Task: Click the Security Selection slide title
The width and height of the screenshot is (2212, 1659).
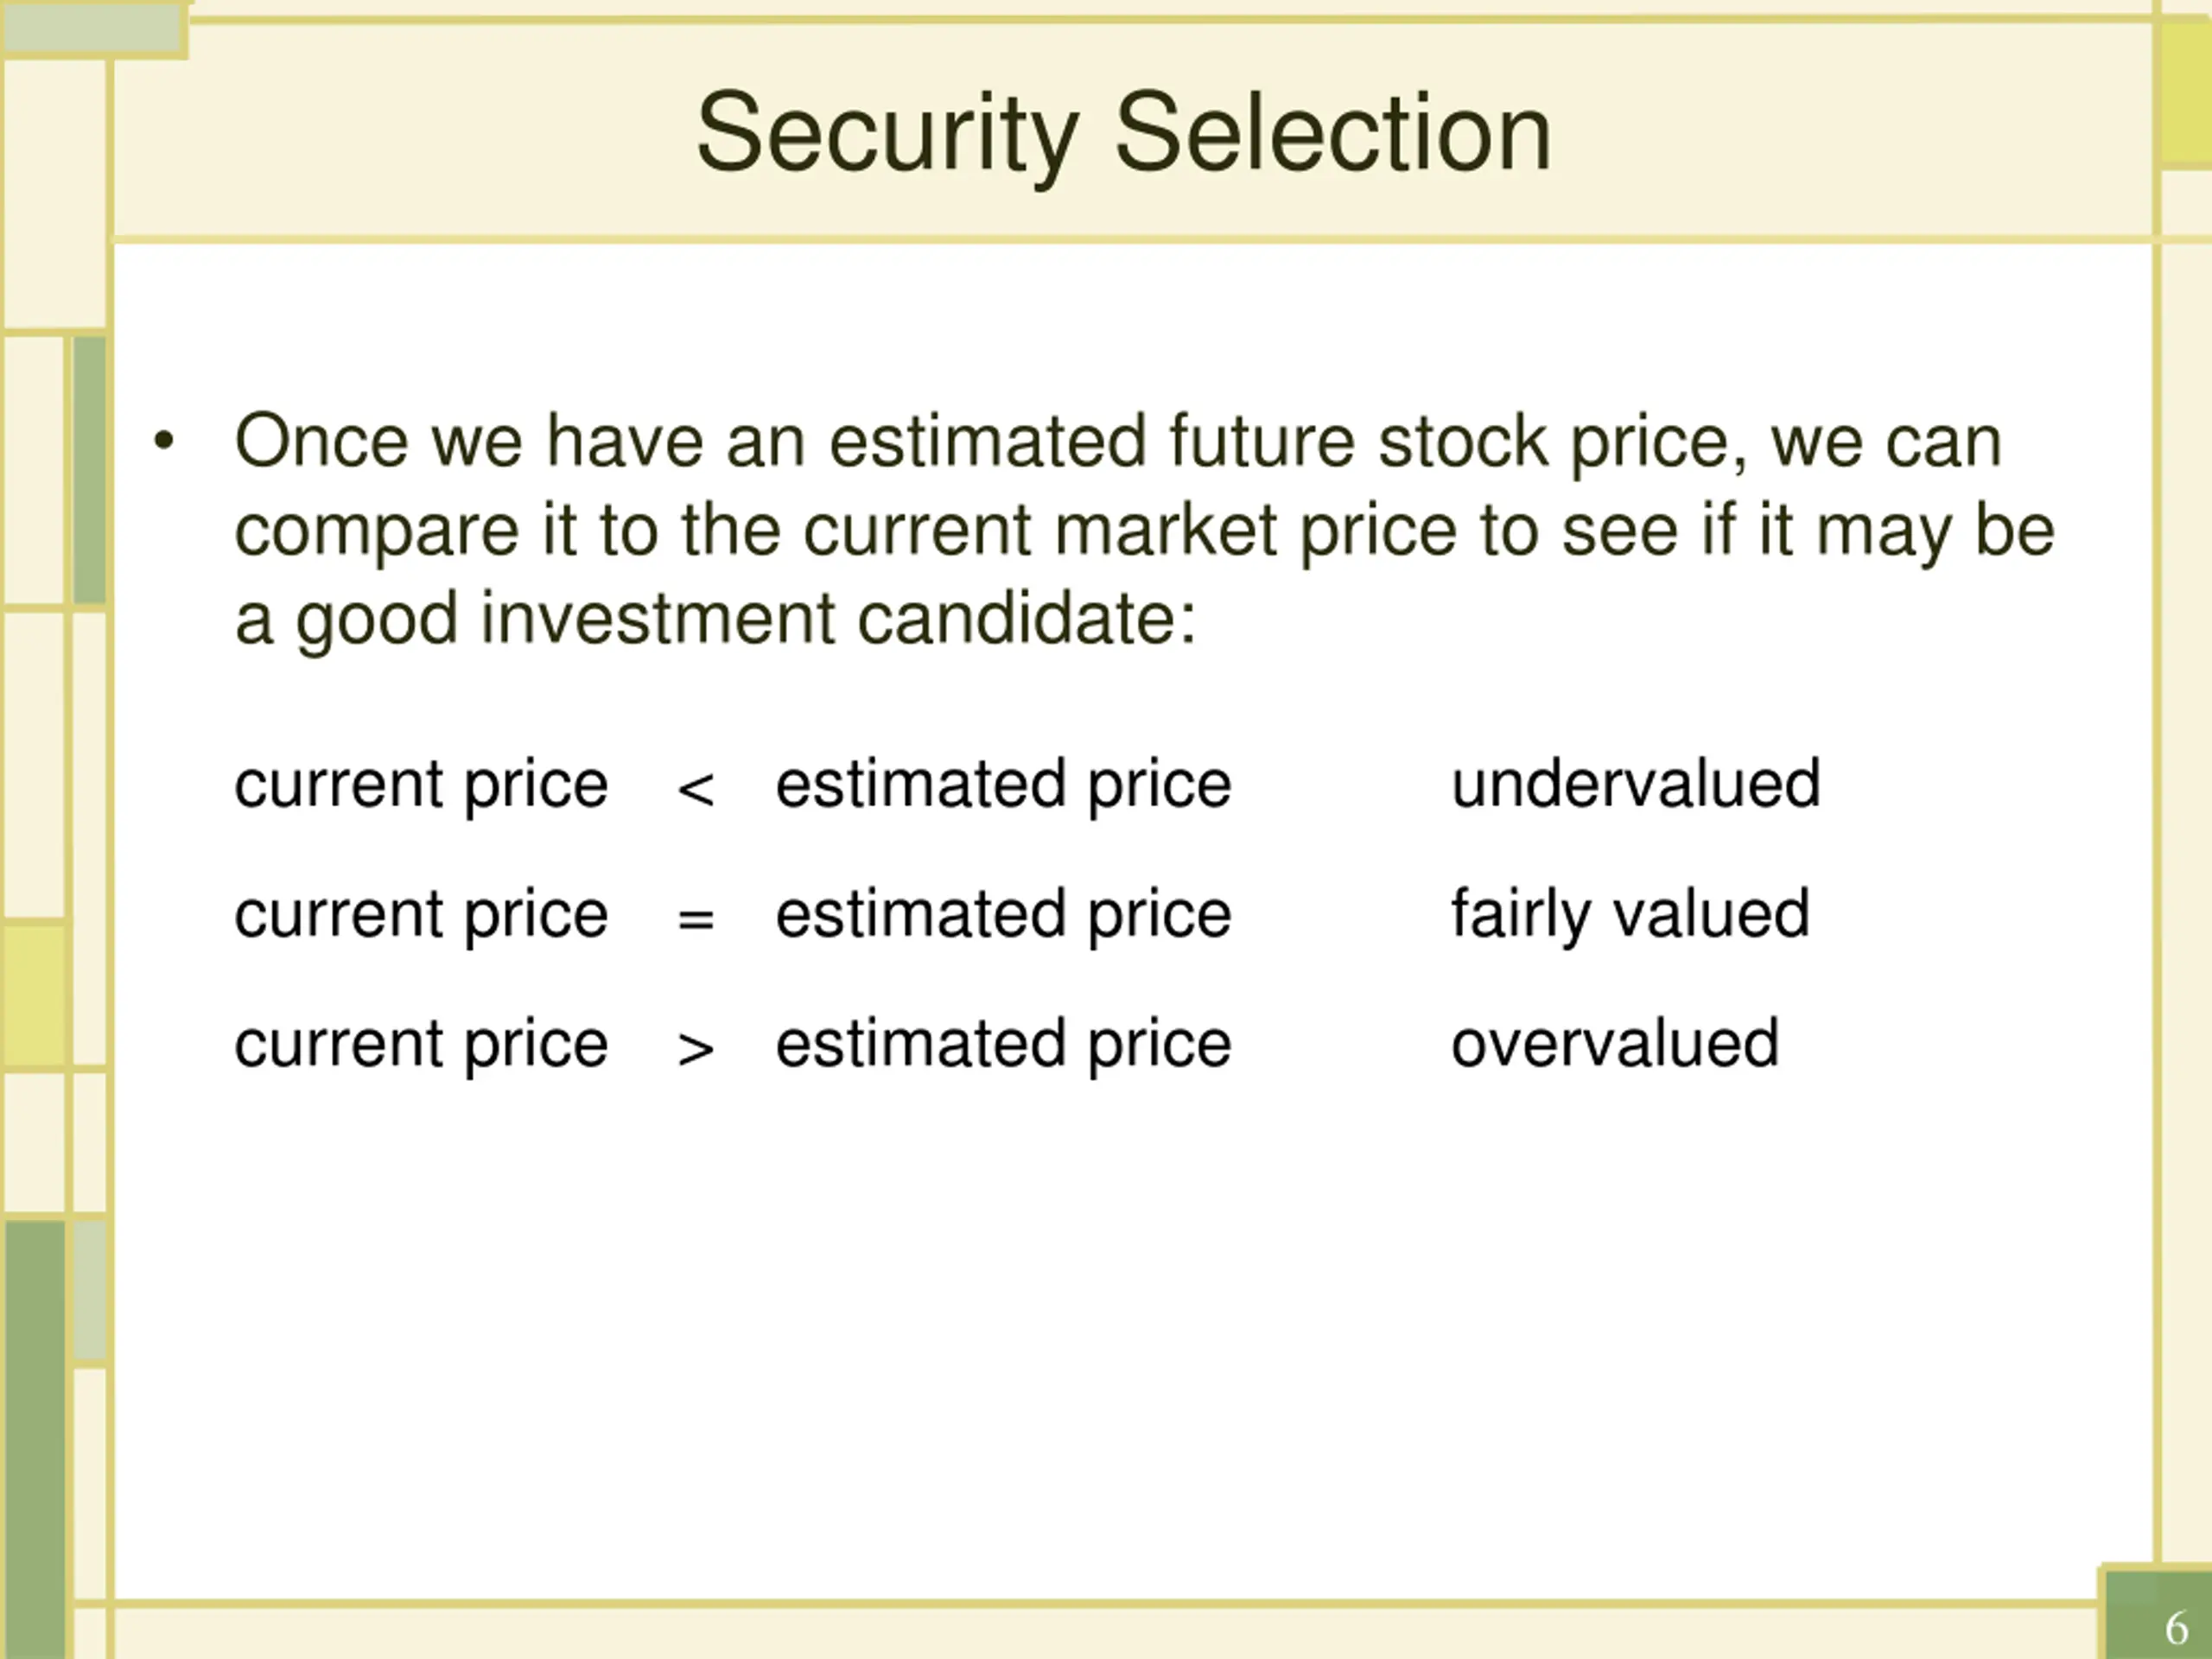Action: pos(1123,134)
